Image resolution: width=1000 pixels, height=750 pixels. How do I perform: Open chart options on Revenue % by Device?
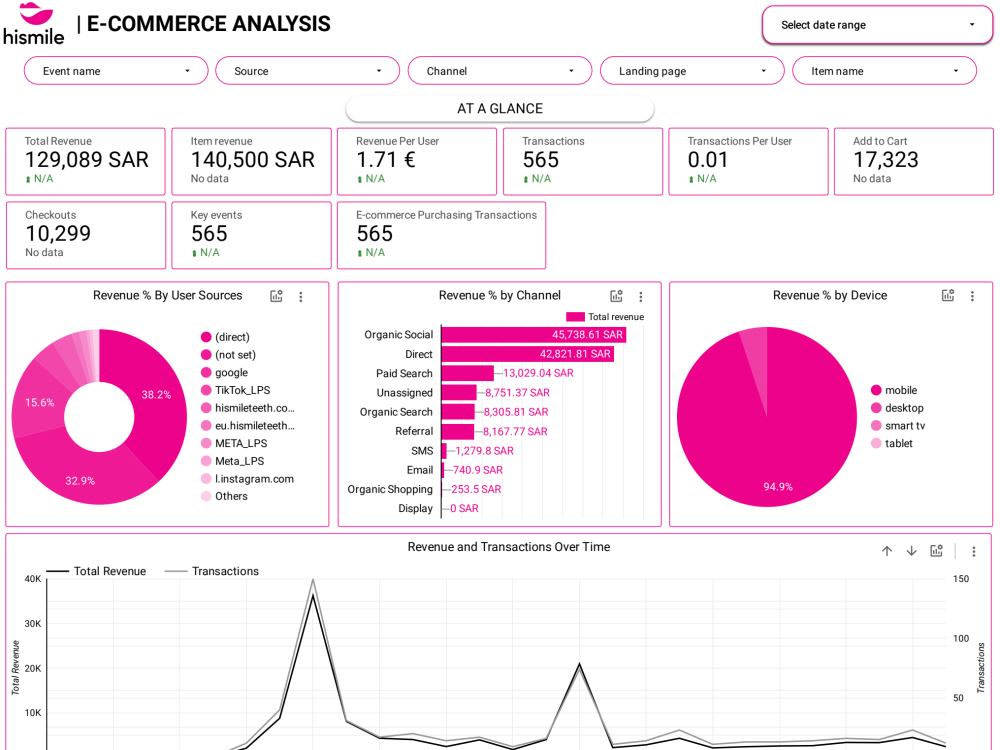[x=948, y=295]
